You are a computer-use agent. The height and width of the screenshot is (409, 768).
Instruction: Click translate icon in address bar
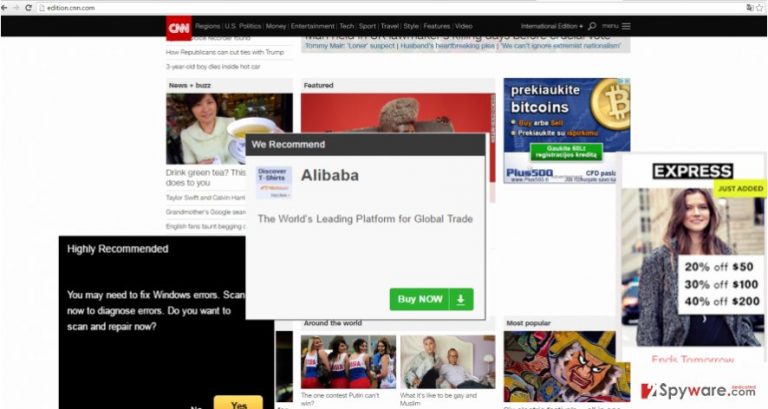click(749, 7)
